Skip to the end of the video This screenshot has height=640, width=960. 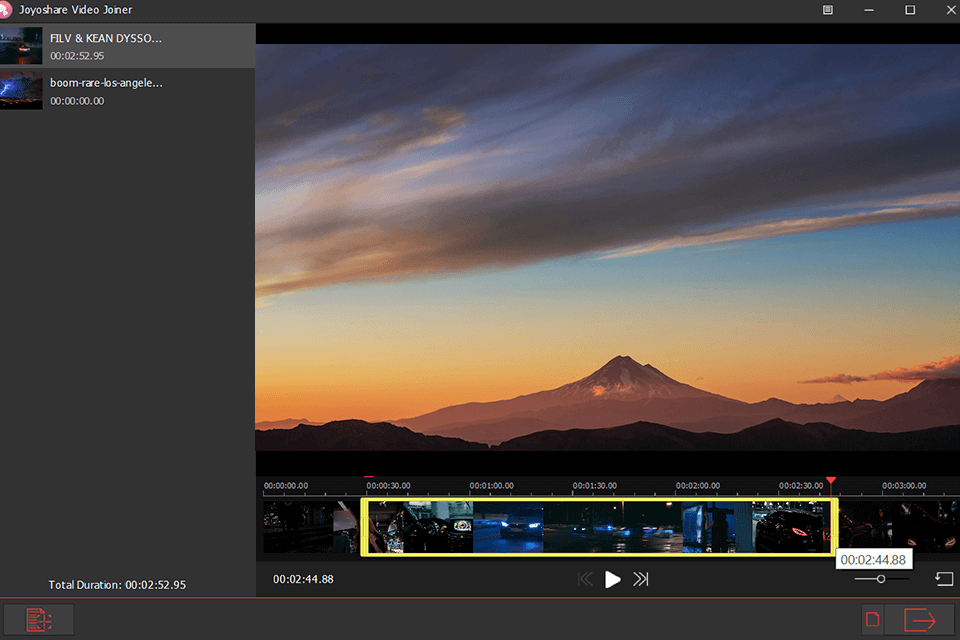[x=640, y=578]
